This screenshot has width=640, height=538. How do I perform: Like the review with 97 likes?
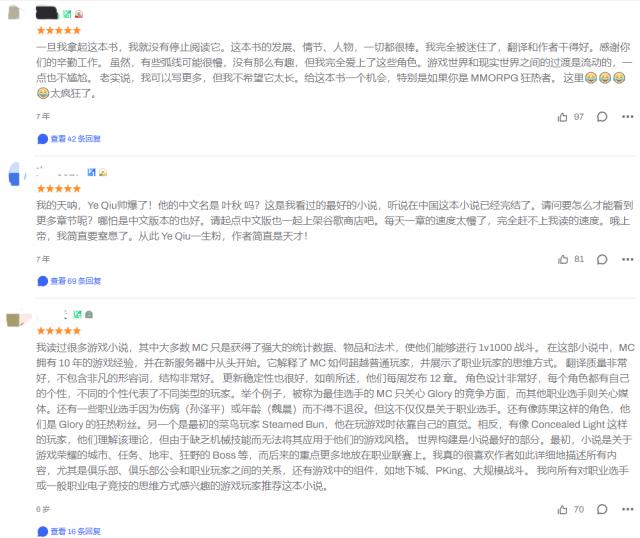pyautogui.click(x=562, y=117)
